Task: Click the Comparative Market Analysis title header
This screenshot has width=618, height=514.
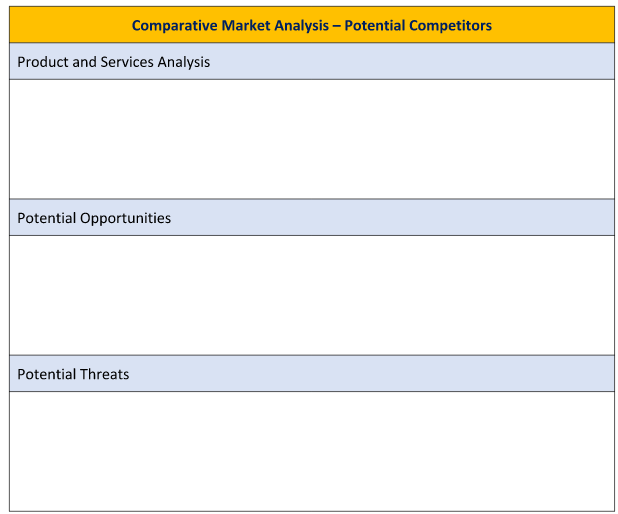Action: 311,25
